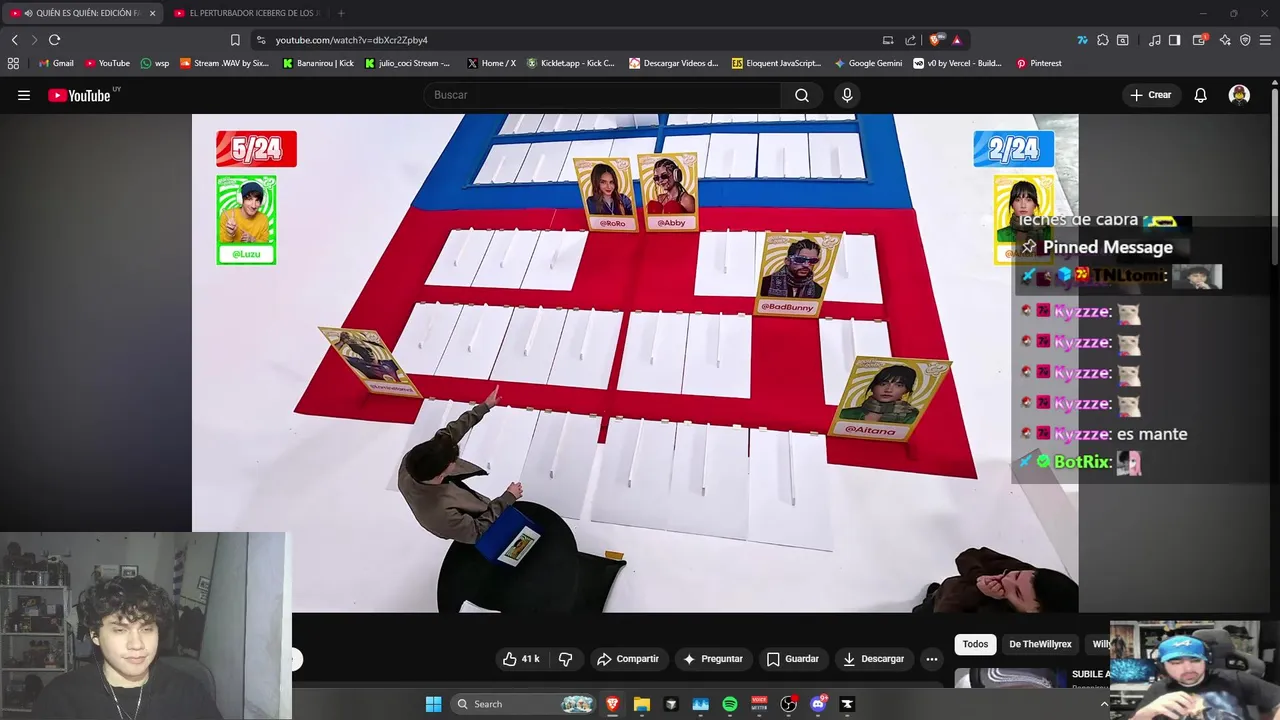Switch to EL PERTURBADOR ICEBERG tab
This screenshot has height=720, width=1280.
247,13
